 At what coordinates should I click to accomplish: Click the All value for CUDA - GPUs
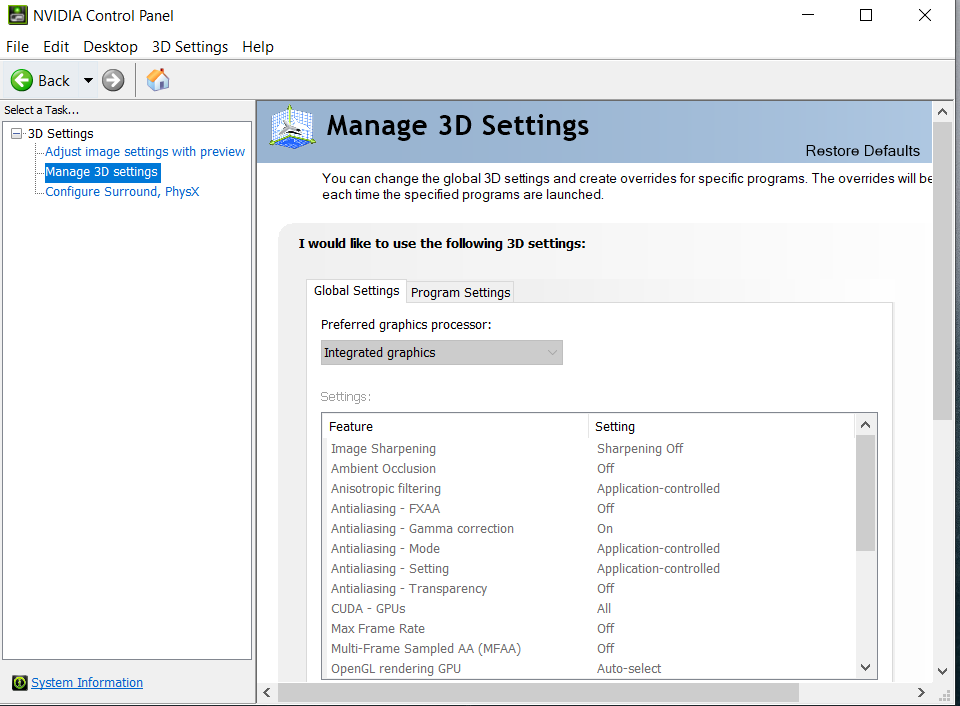click(x=604, y=609)
